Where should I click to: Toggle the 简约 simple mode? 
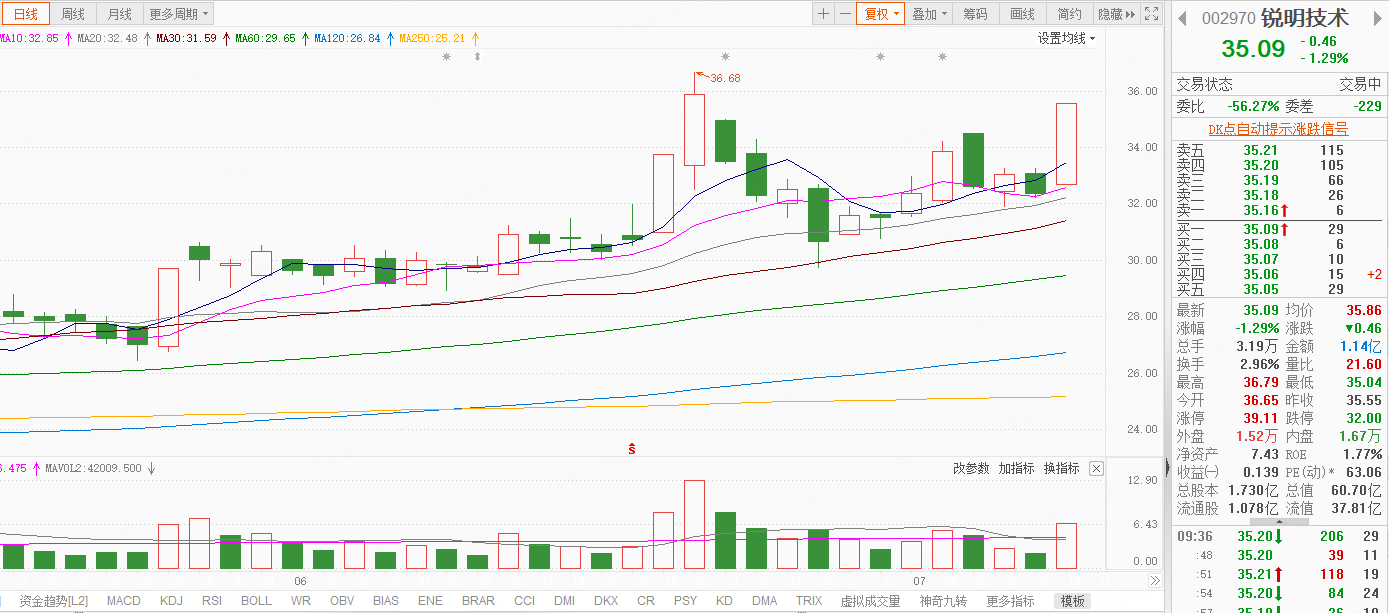1069,14
